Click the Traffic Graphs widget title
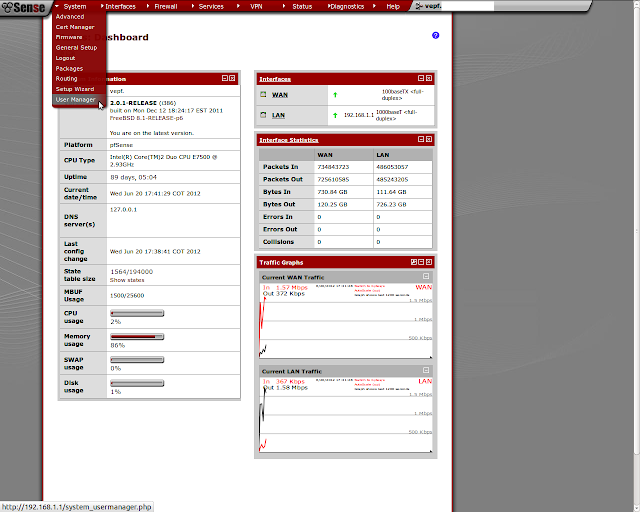This screenshot has height=512, width=640. click(x=281, y=263)
